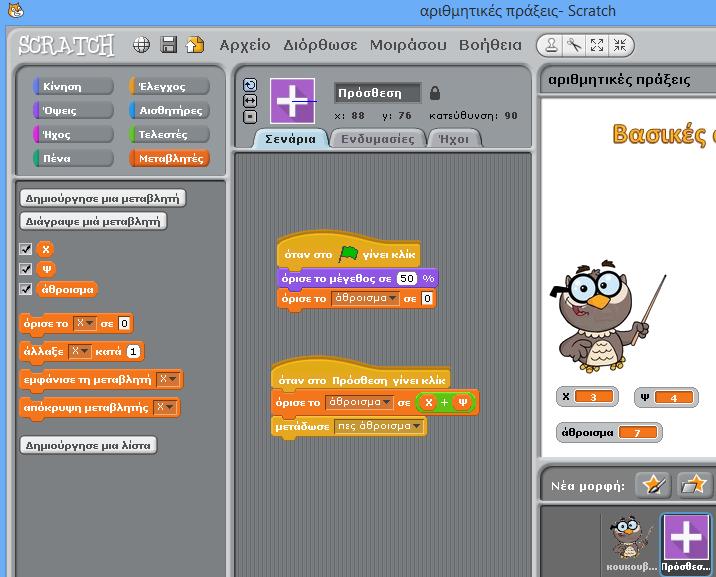Open άθροισμα dropdown in green flag script

point(365,298)
